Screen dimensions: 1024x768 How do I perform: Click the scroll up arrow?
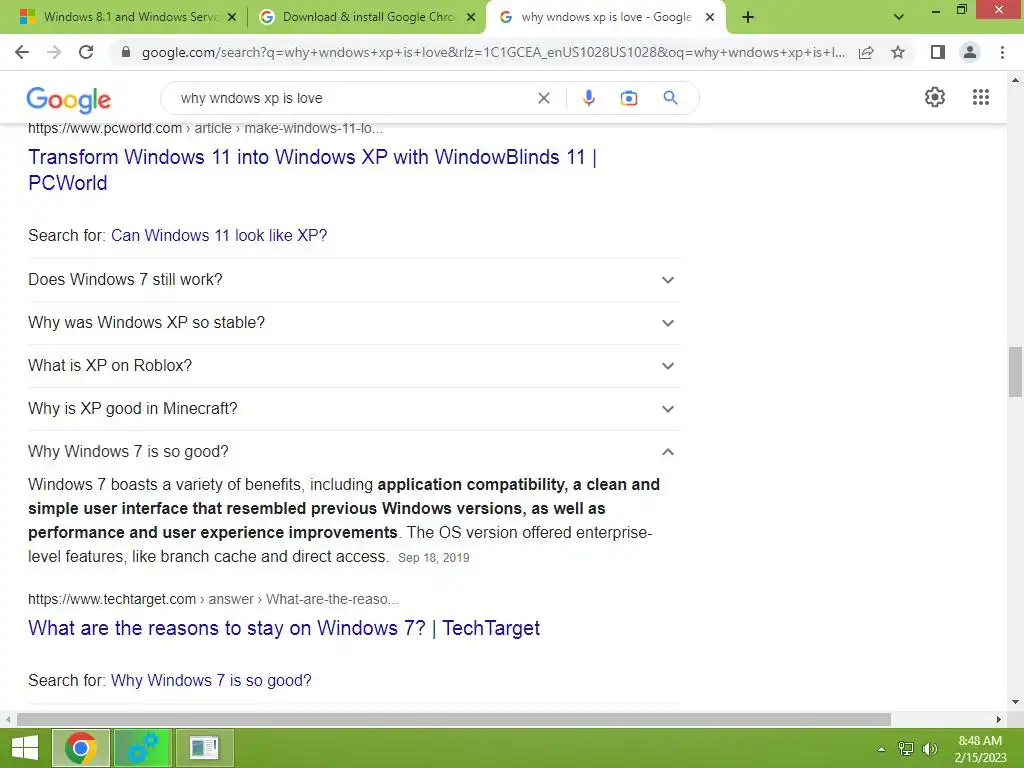point(1015,80)
